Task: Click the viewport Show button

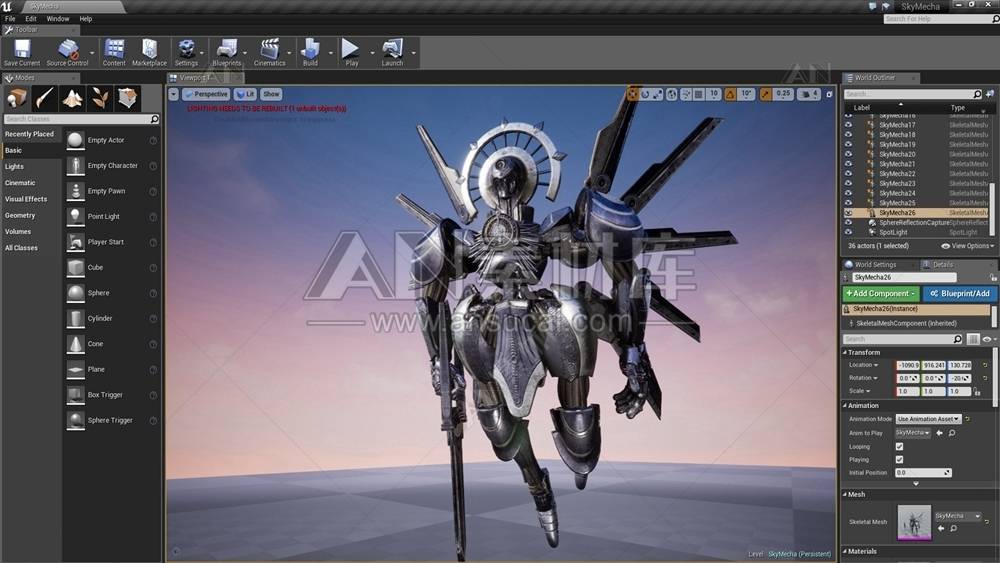Action: 271,94
